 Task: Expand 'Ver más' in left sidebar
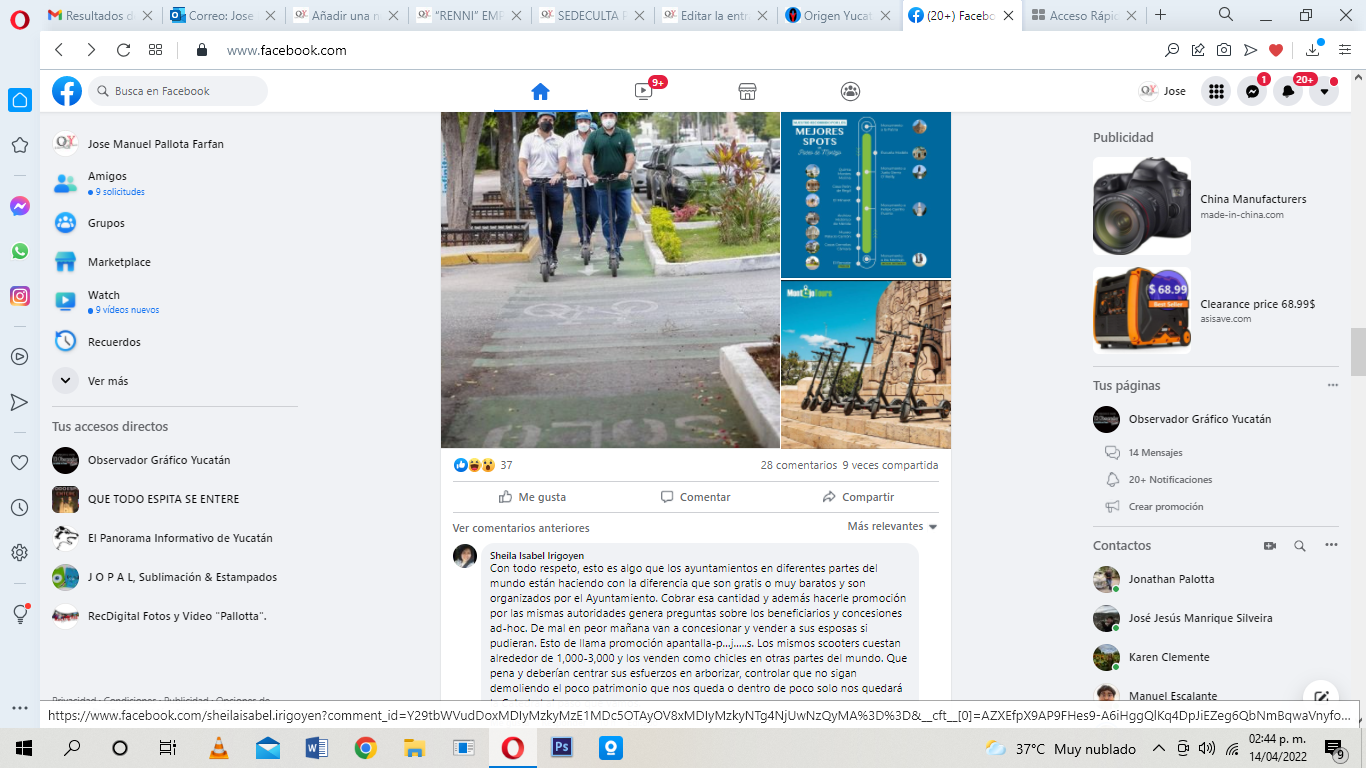108,381
